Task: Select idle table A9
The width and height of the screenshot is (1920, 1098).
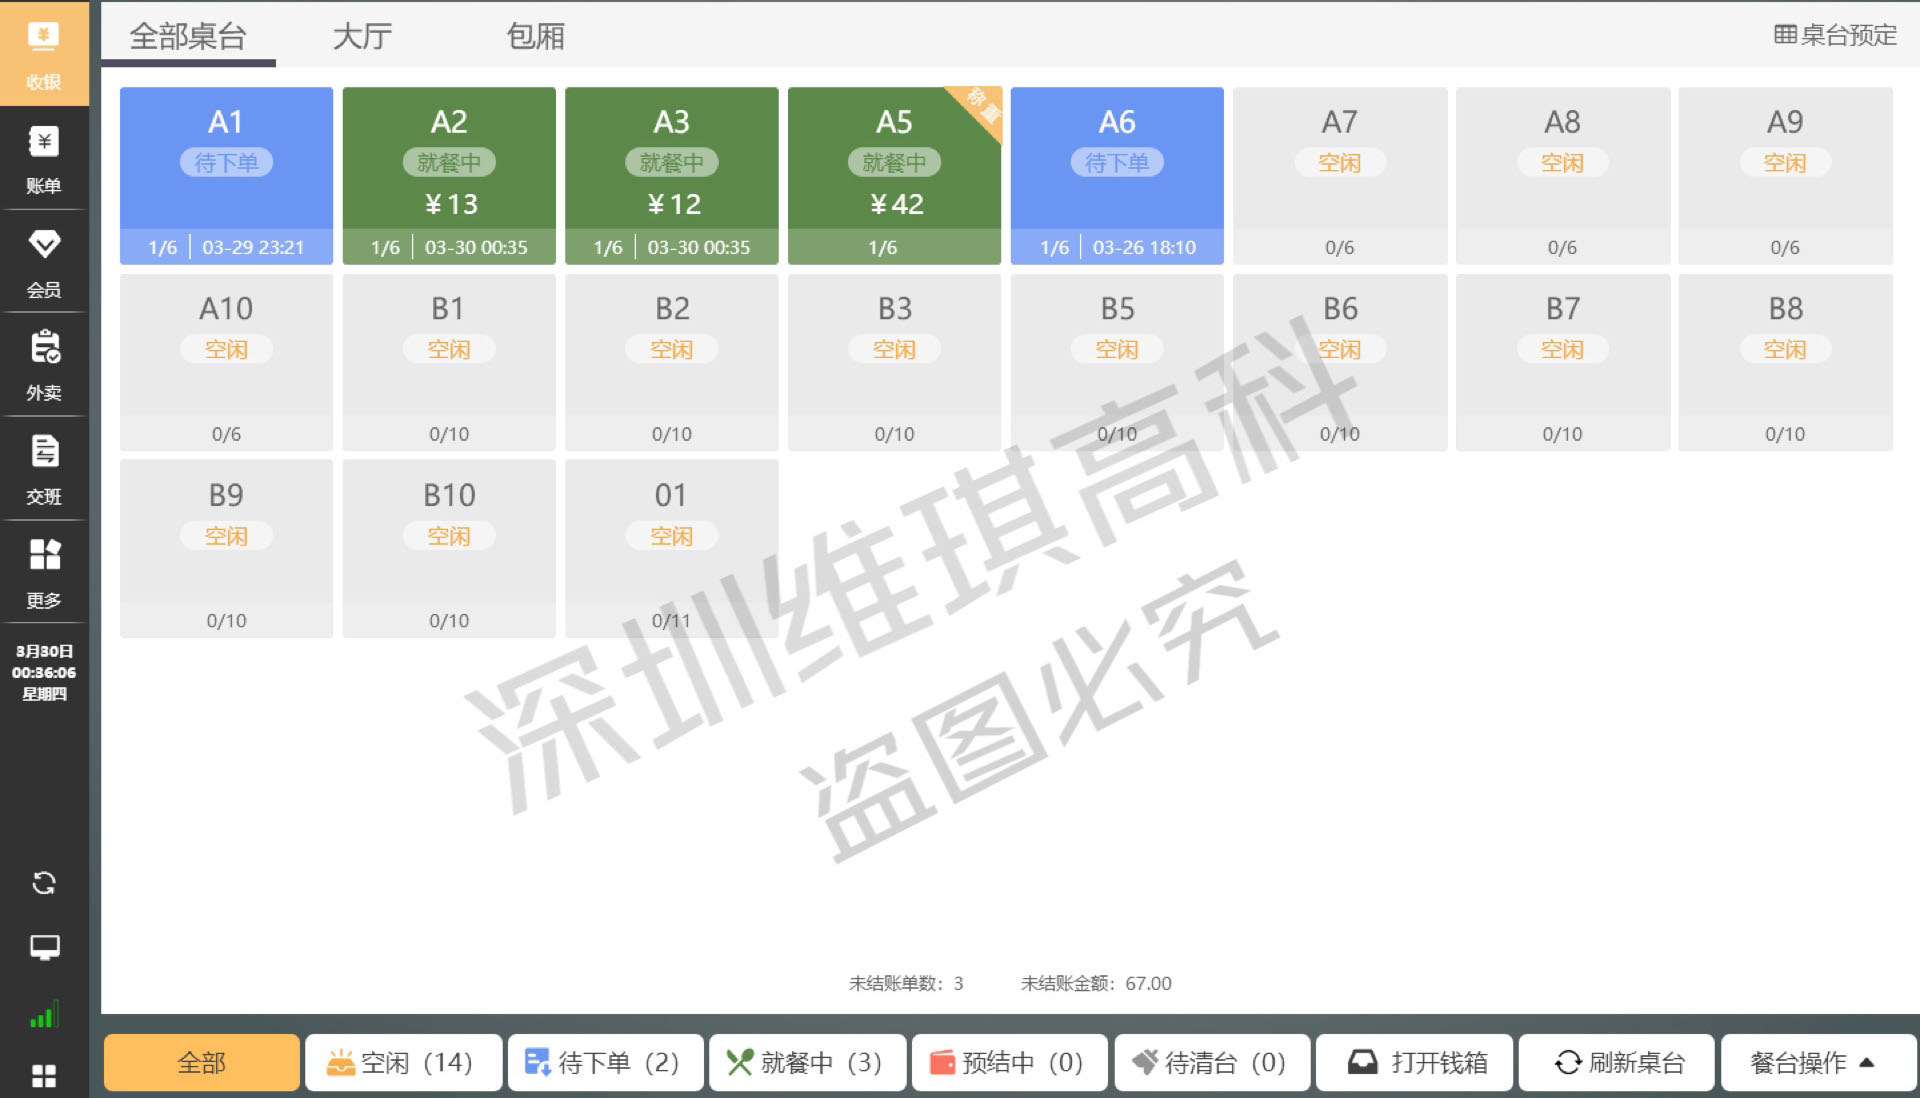Action: [x=1785, y=176]
